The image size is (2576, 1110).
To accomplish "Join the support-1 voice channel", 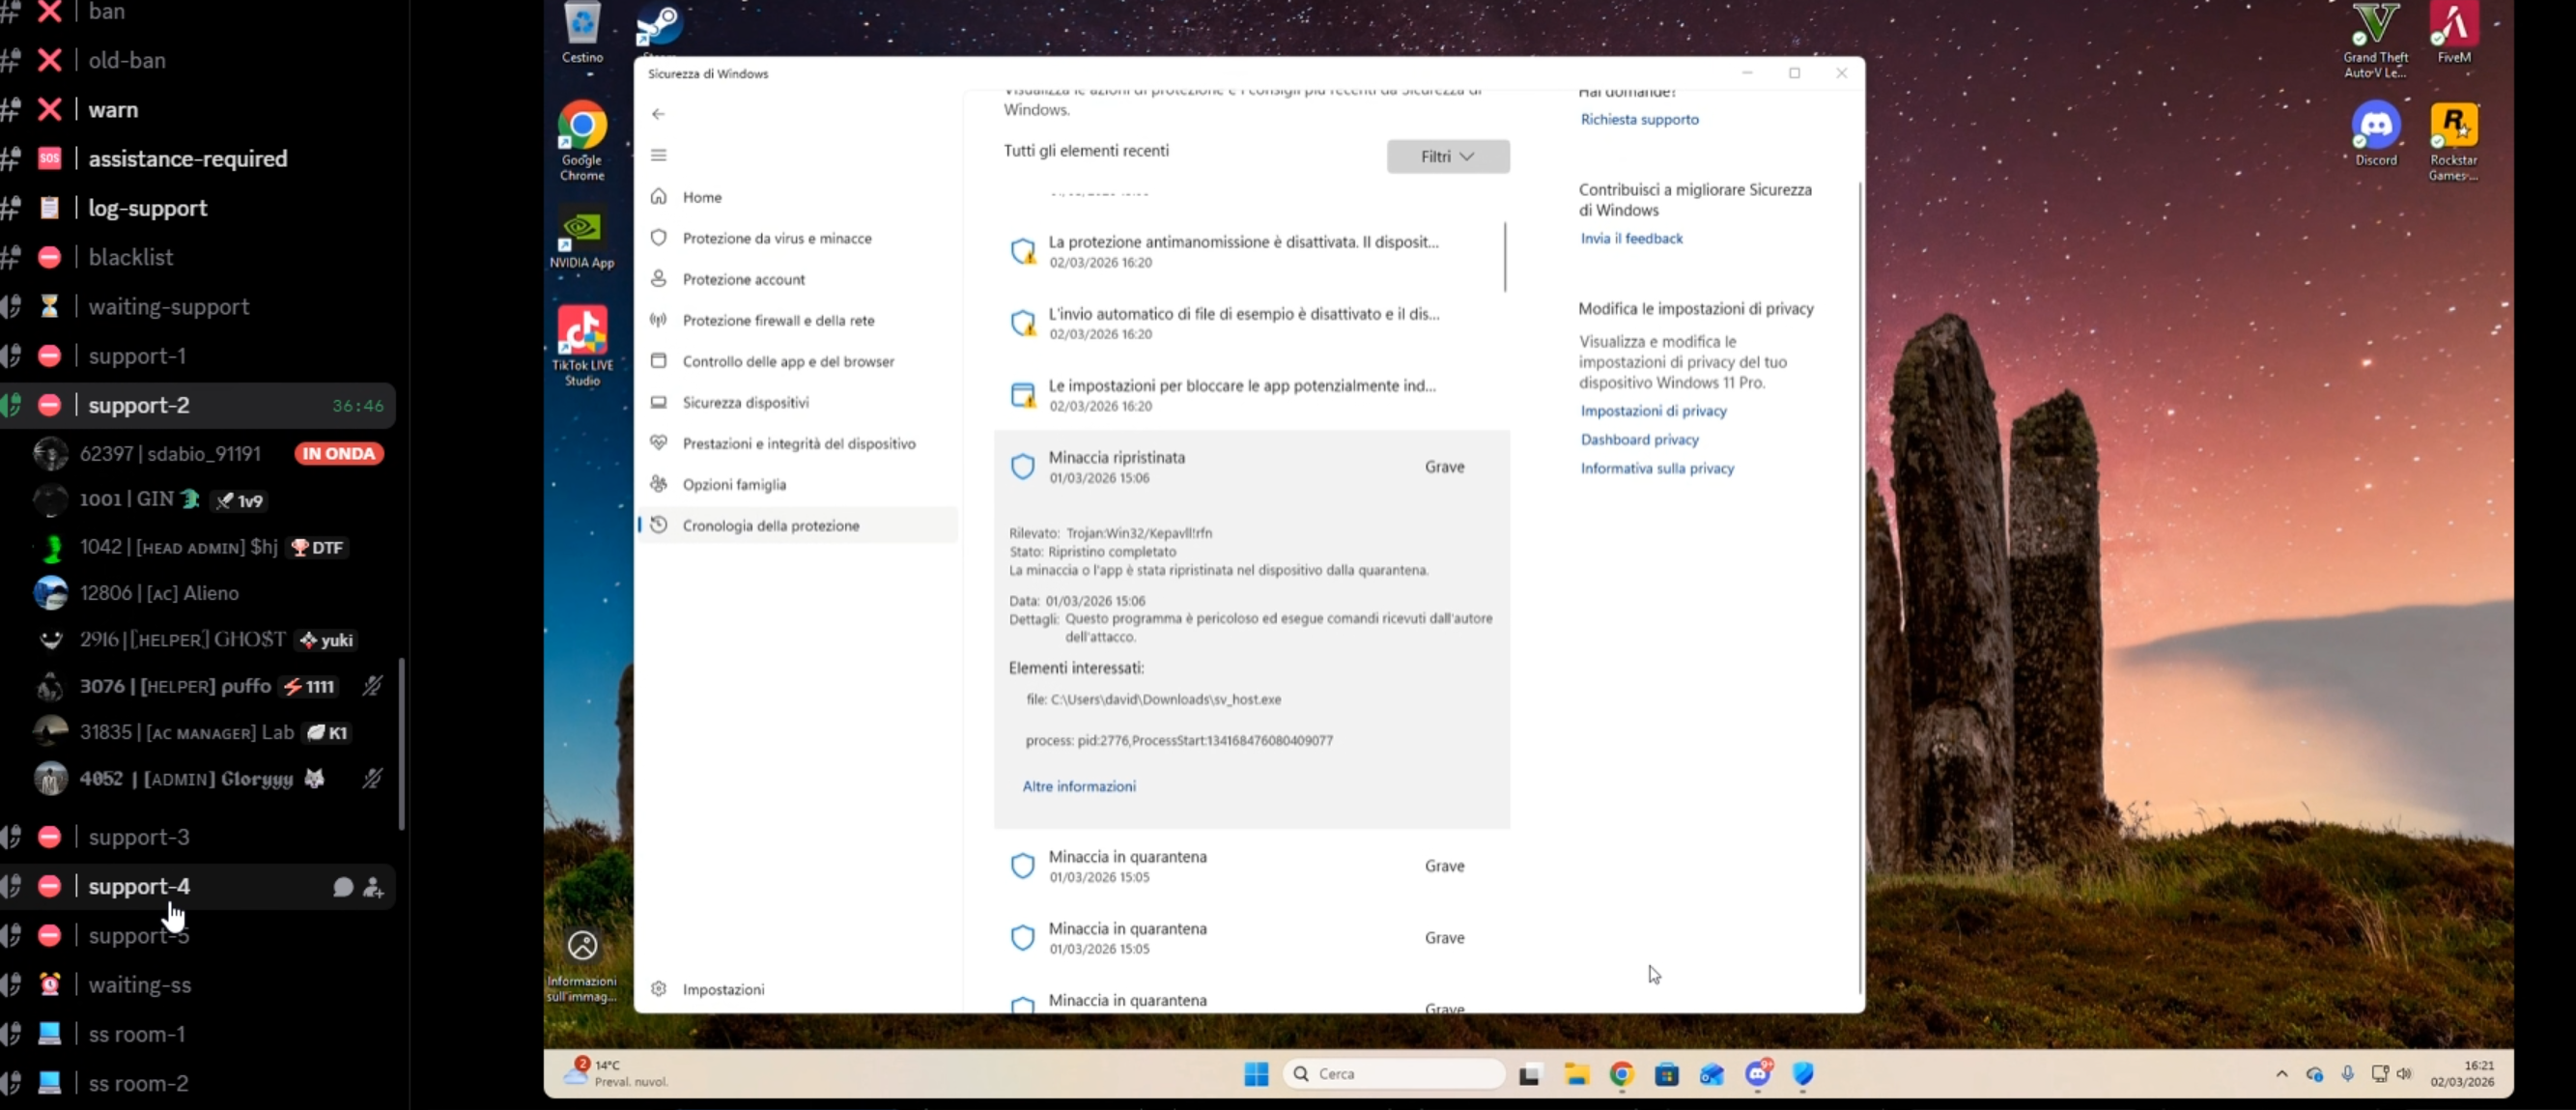I will [197, 355].
